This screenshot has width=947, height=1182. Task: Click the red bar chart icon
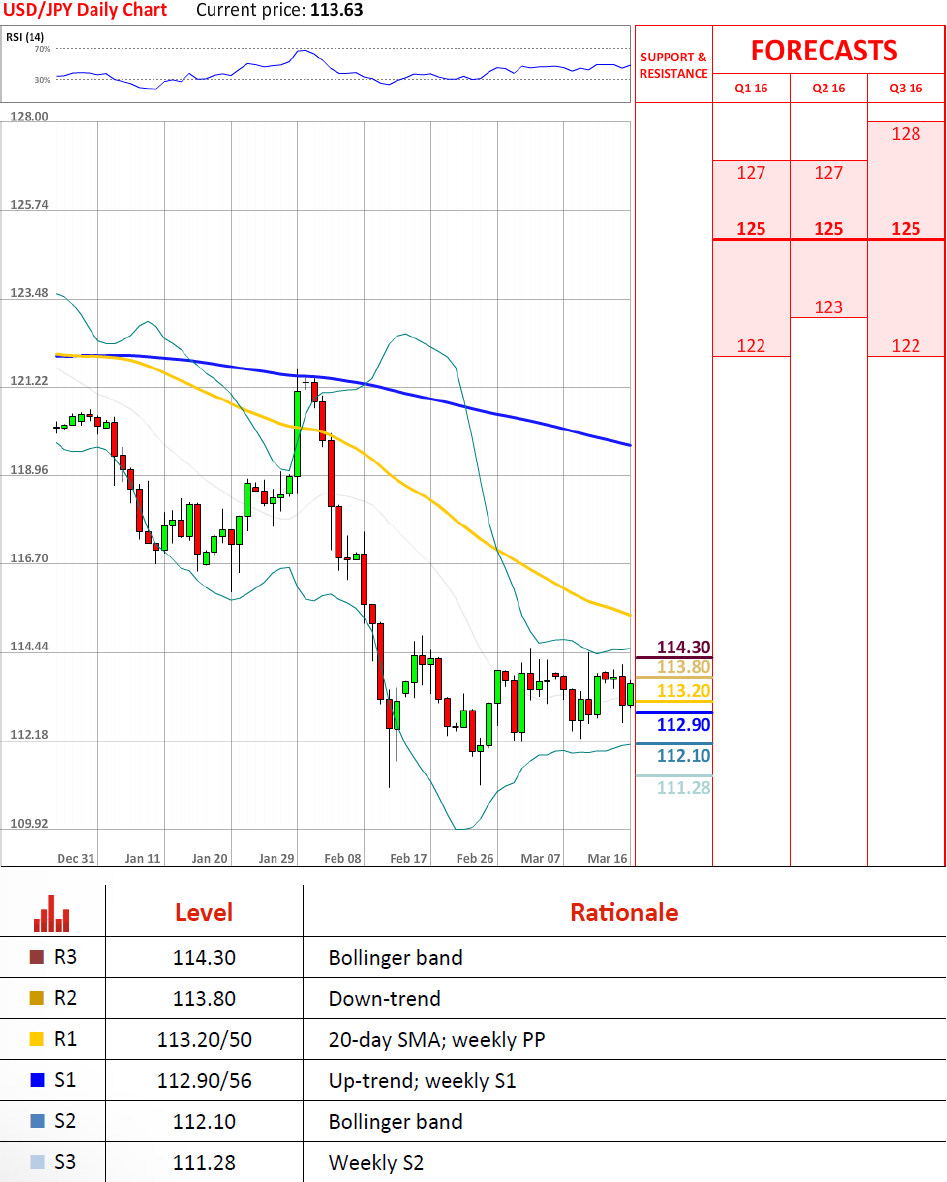pyautogui.click(x=51, y=913)
